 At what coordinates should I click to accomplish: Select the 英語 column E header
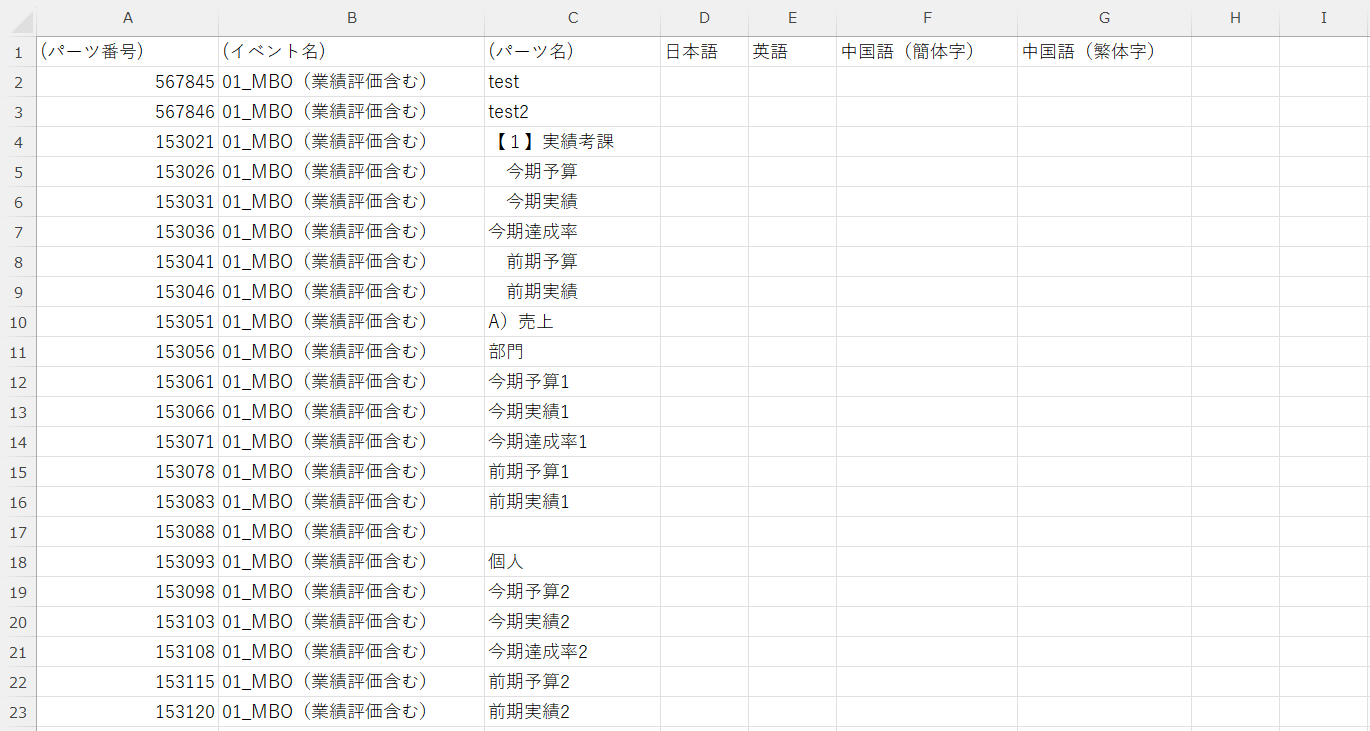(792, 17)
